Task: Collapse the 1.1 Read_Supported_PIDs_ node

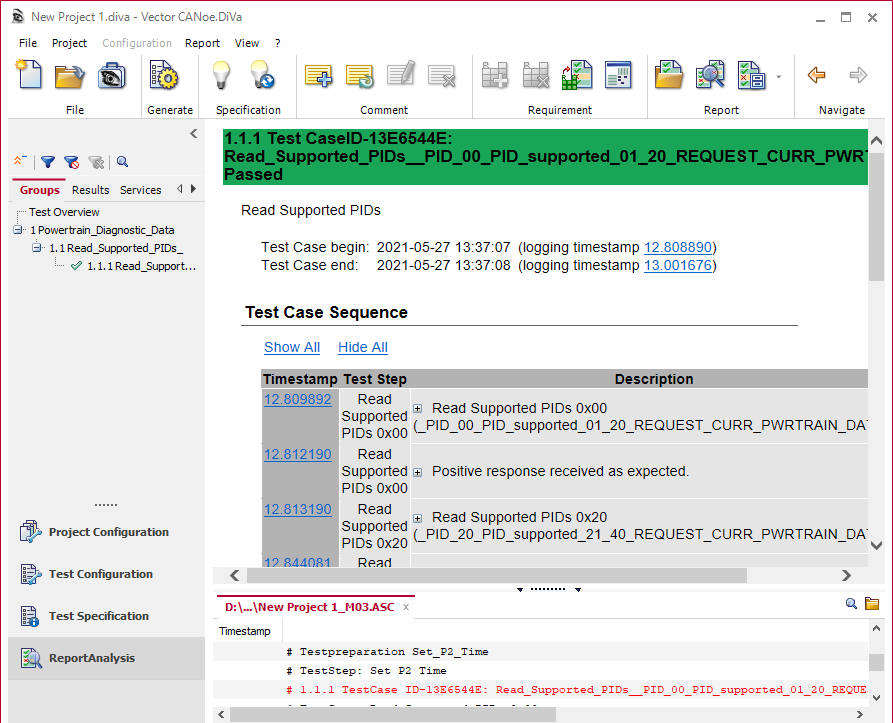Action: tap(37, 248)
